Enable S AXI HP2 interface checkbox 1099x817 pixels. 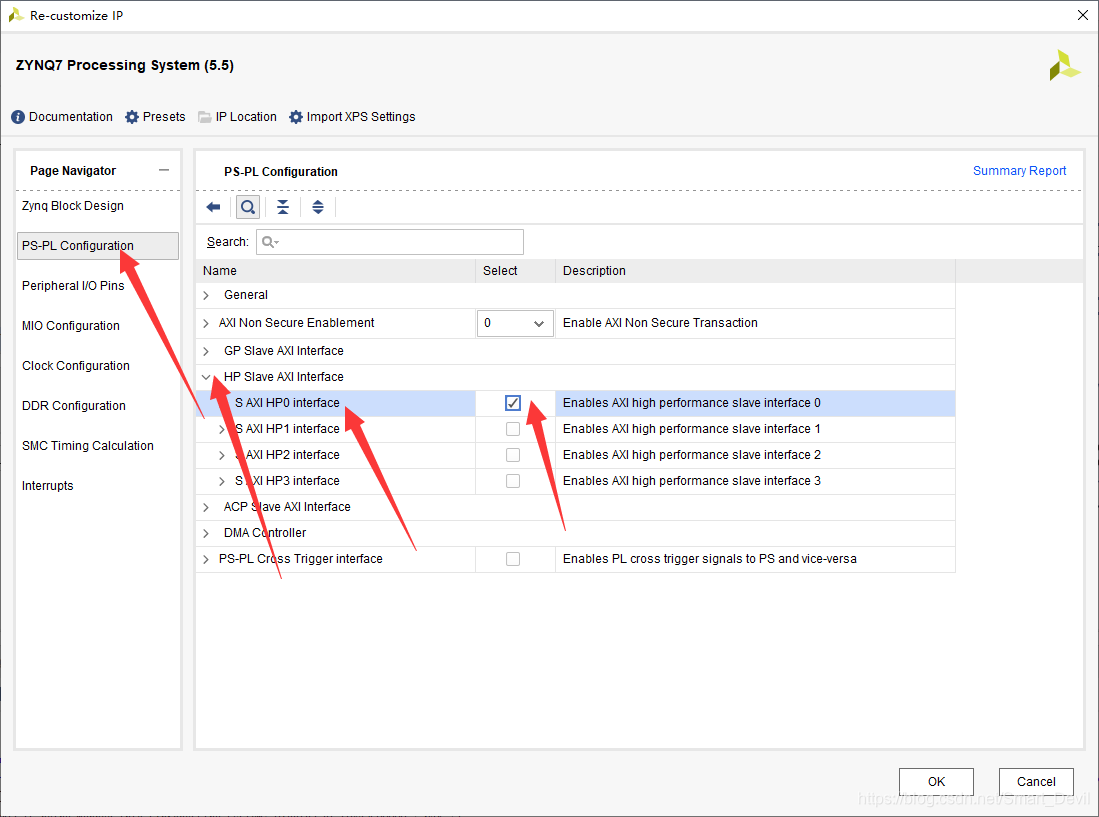513,455
